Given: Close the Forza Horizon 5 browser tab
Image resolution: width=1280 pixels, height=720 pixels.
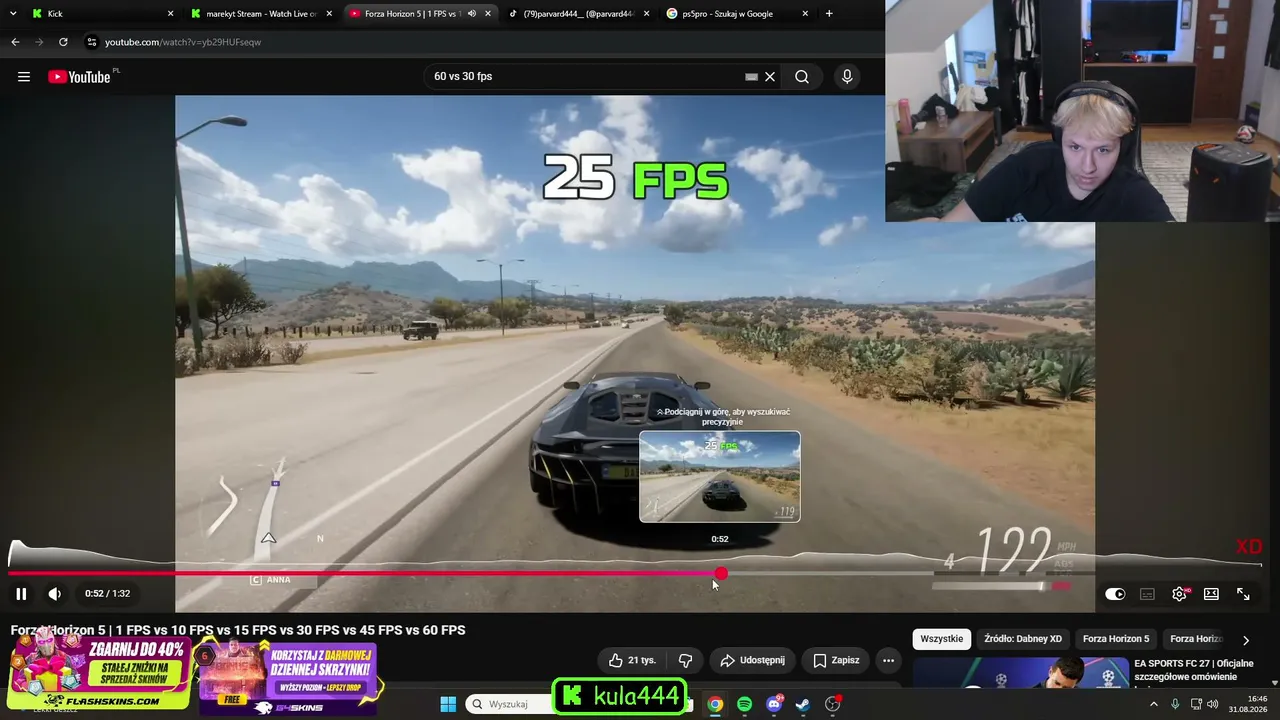Looking at the screenshot, I should (x=488, y=14).
